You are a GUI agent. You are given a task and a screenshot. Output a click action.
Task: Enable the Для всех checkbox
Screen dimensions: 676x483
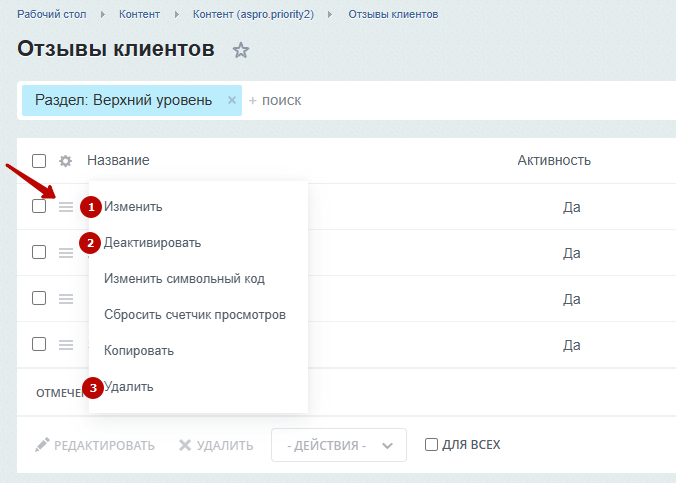[x=431, y=444]
